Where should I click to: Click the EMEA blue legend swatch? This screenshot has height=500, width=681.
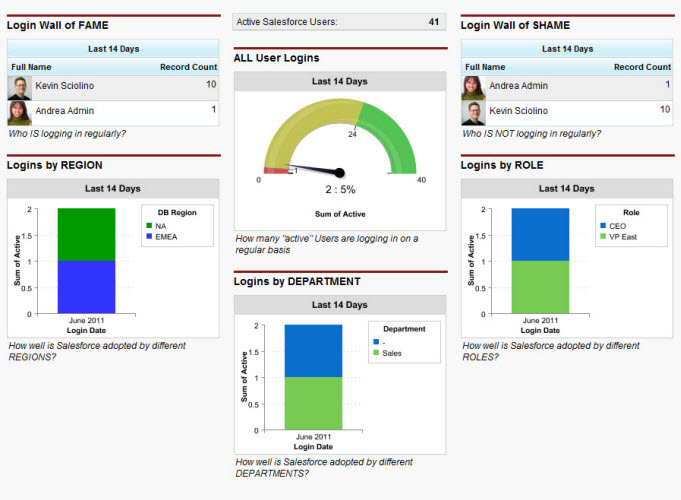(x=149, y=236)
